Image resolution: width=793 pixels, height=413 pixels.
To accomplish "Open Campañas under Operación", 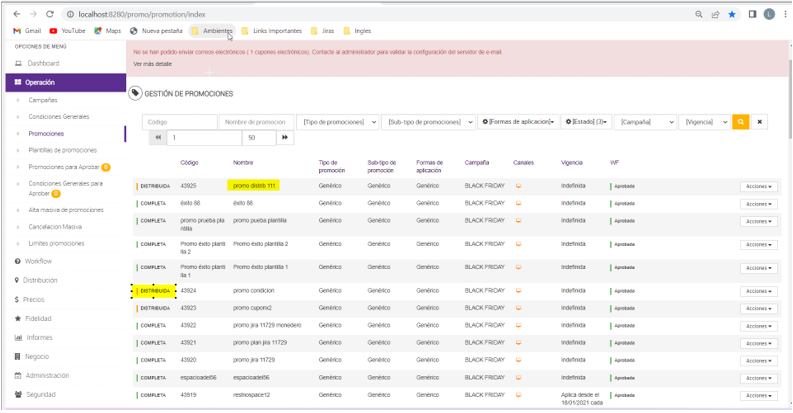I will pyautogui.click(x=43, y=100).
